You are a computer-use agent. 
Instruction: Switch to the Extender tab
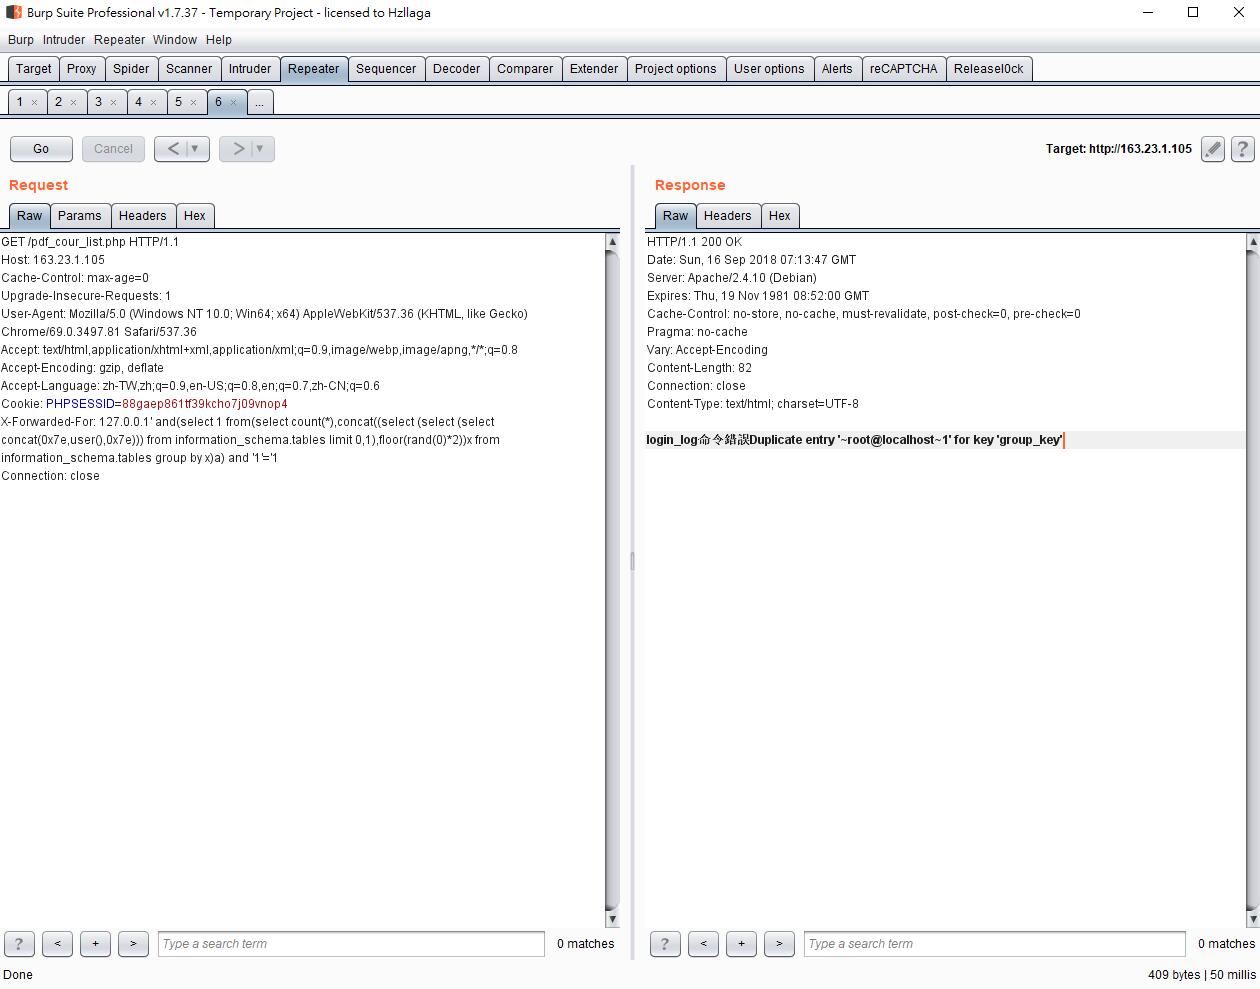coord(594,69)
